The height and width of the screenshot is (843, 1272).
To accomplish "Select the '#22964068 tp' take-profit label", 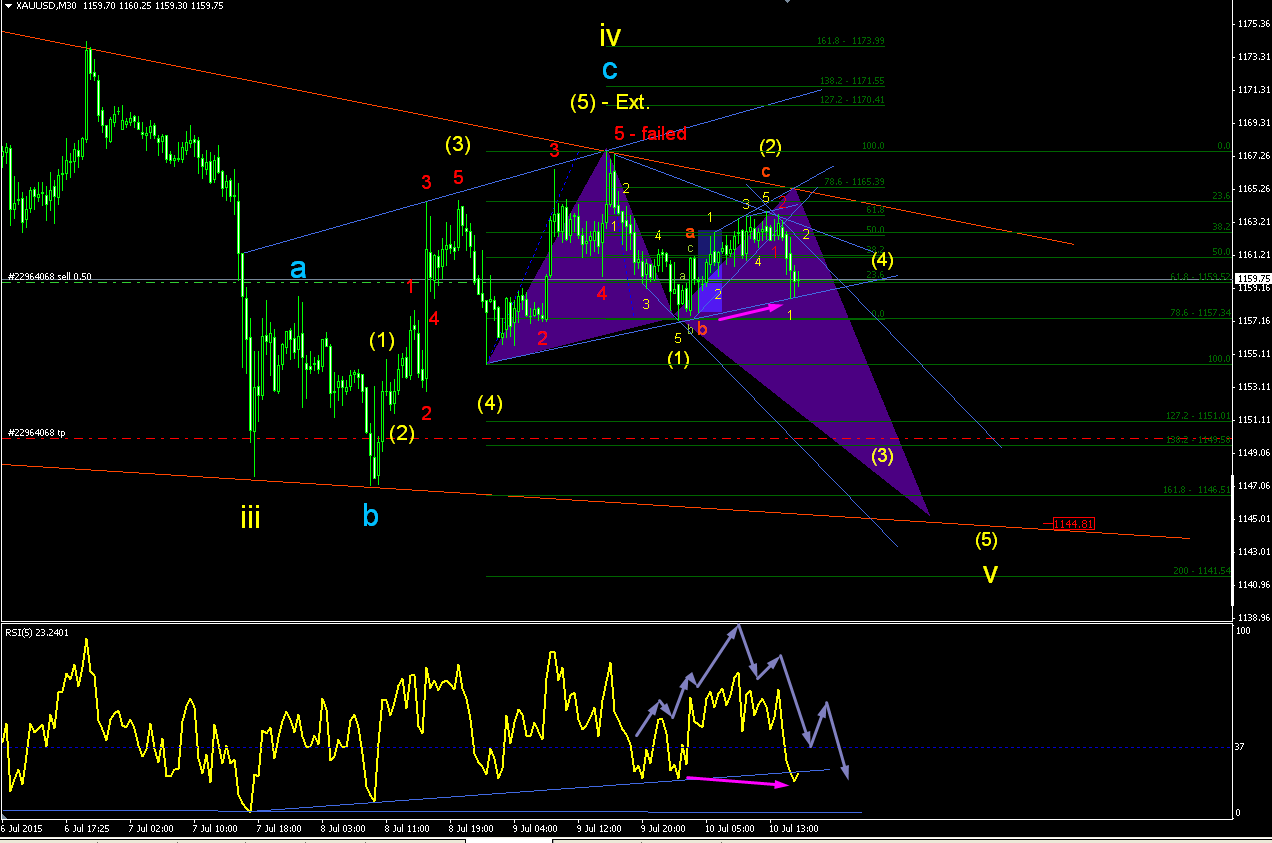I will click(x=37, y=433).
